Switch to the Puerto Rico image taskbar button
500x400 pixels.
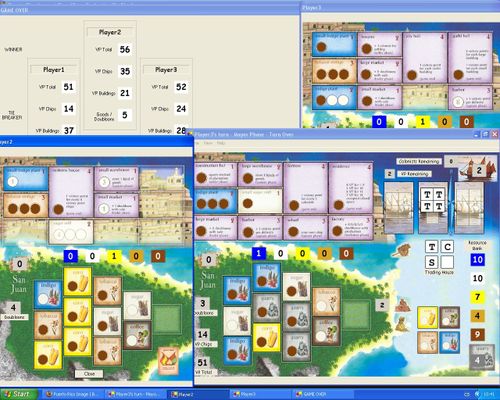click(73, 394)
